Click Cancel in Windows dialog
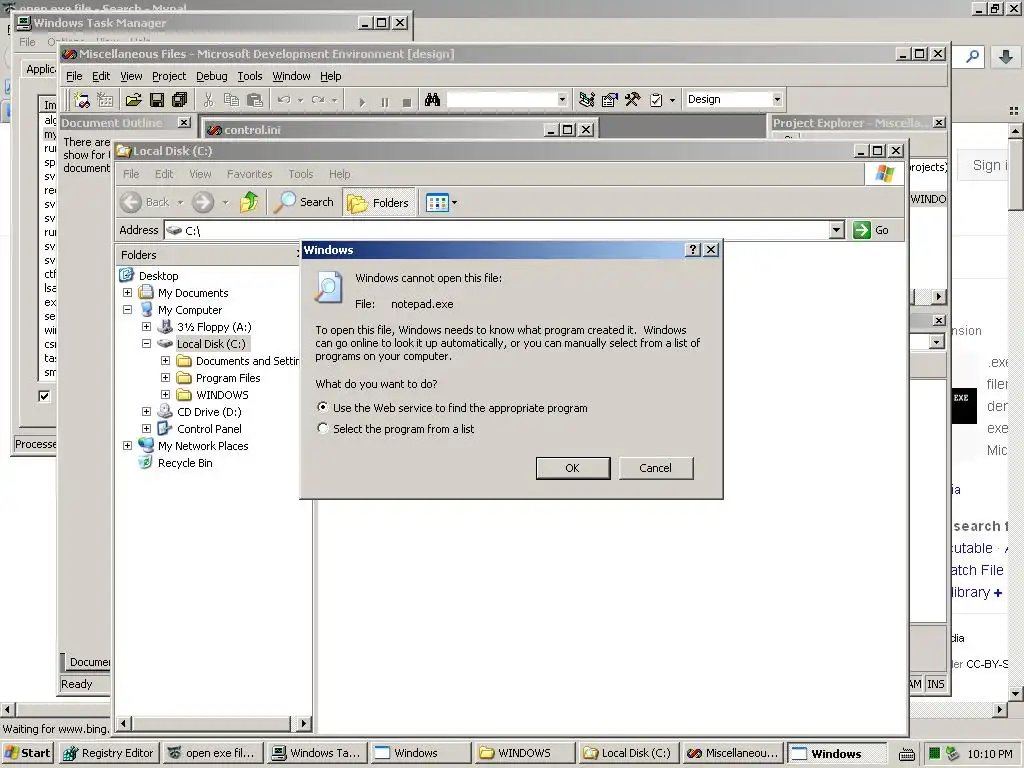This screenshot has width=1024, height=768. 656,468
